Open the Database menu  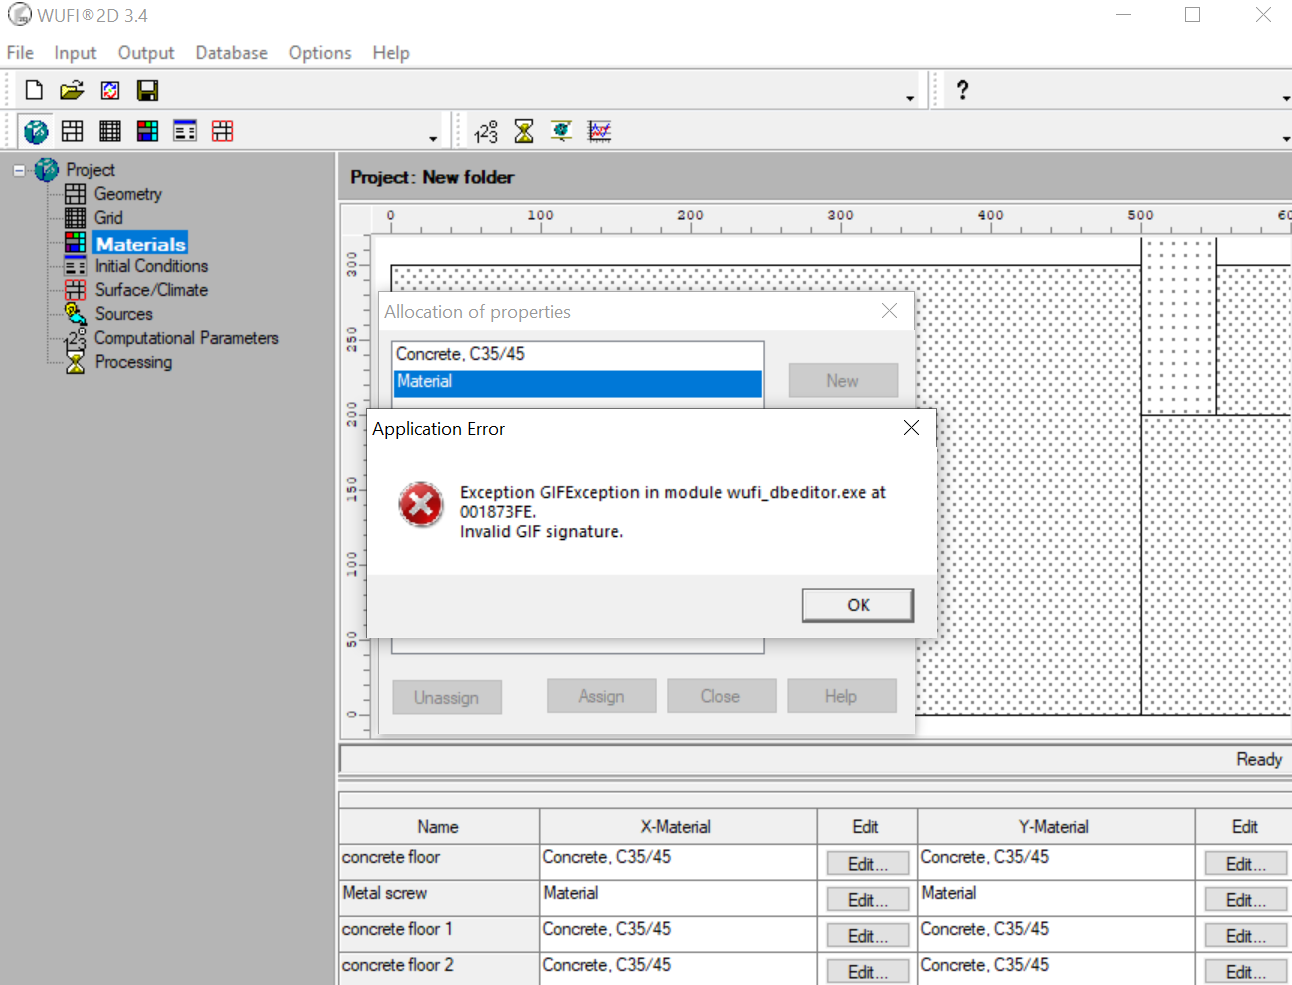tap(231, 53)
